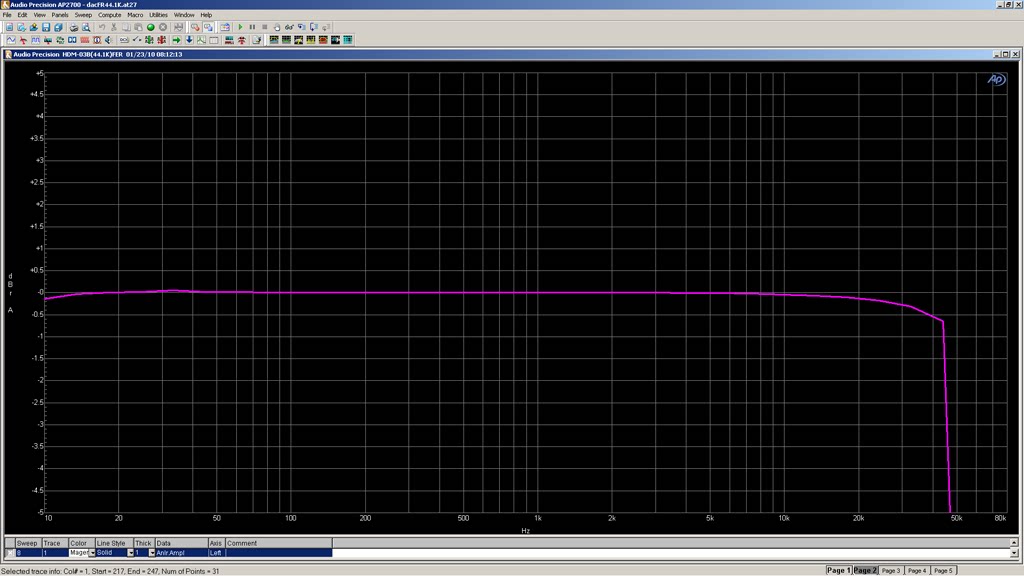Click the green circle Go icon
The height and width of the screenshot is (576, 1024).
(x=151, y=27)
